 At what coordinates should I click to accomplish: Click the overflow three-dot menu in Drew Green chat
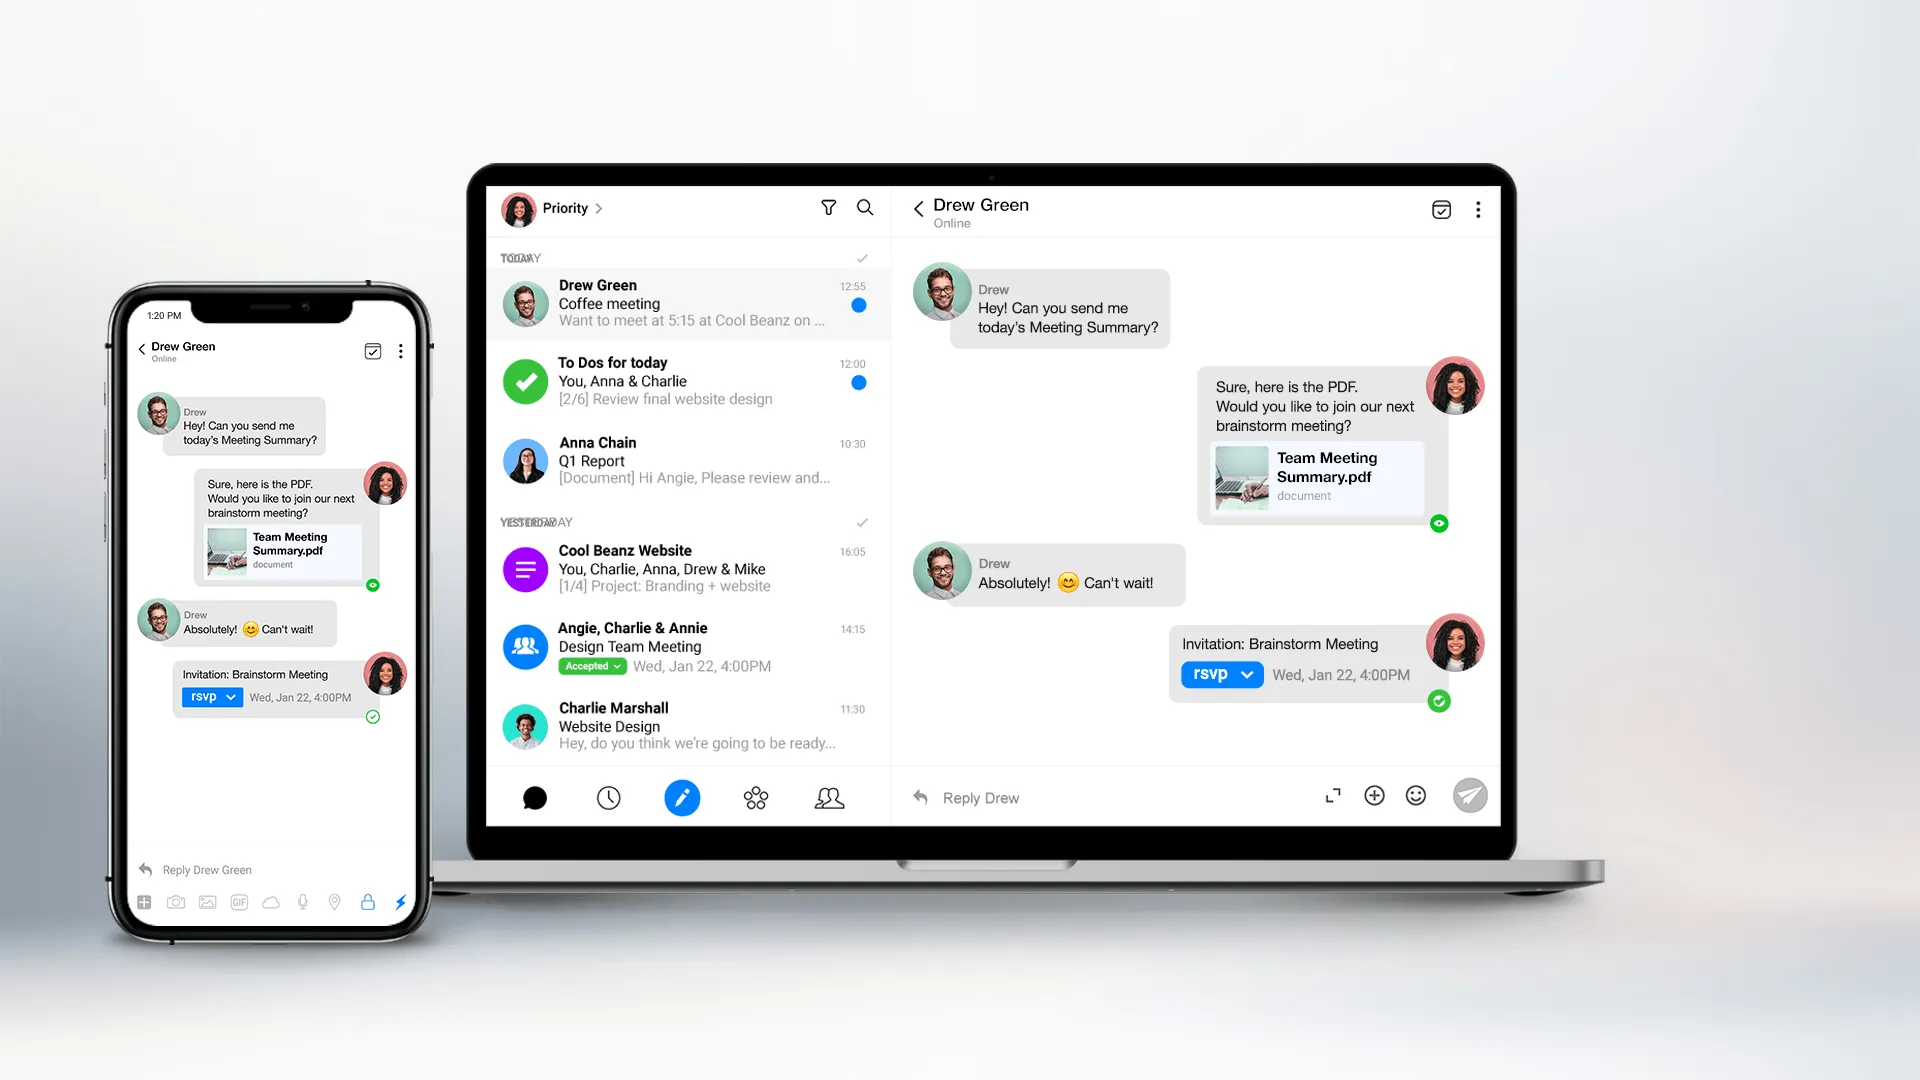point(1478,208)
